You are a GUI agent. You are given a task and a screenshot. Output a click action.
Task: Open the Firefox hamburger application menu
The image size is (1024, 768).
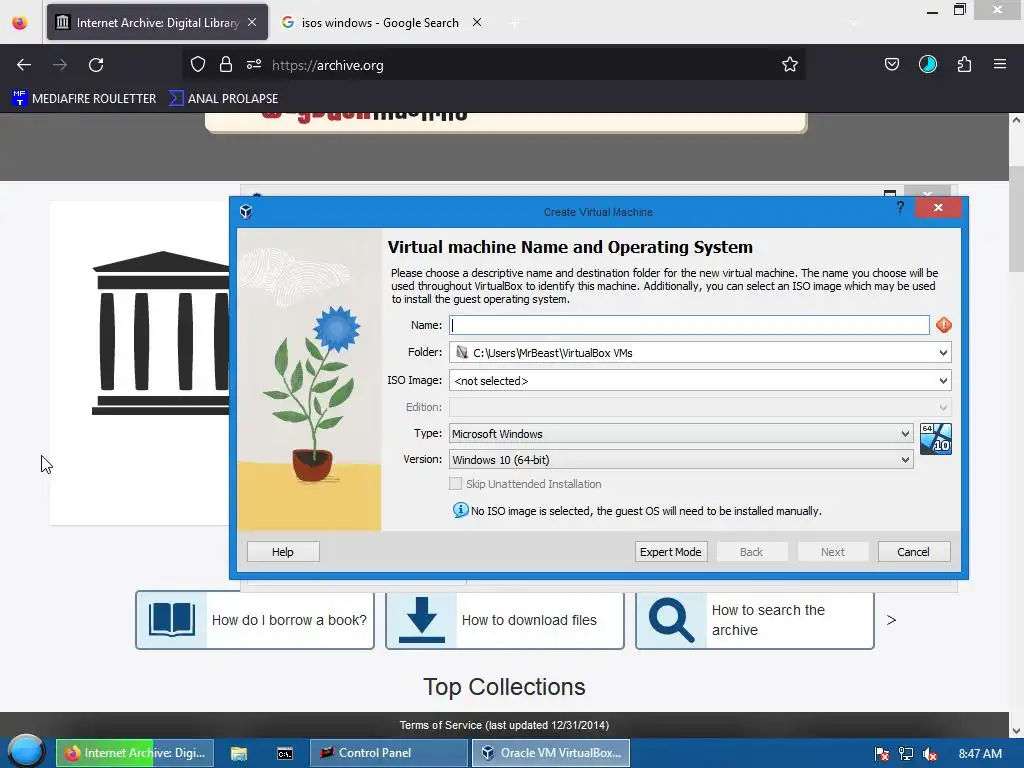coord(1000,64)
